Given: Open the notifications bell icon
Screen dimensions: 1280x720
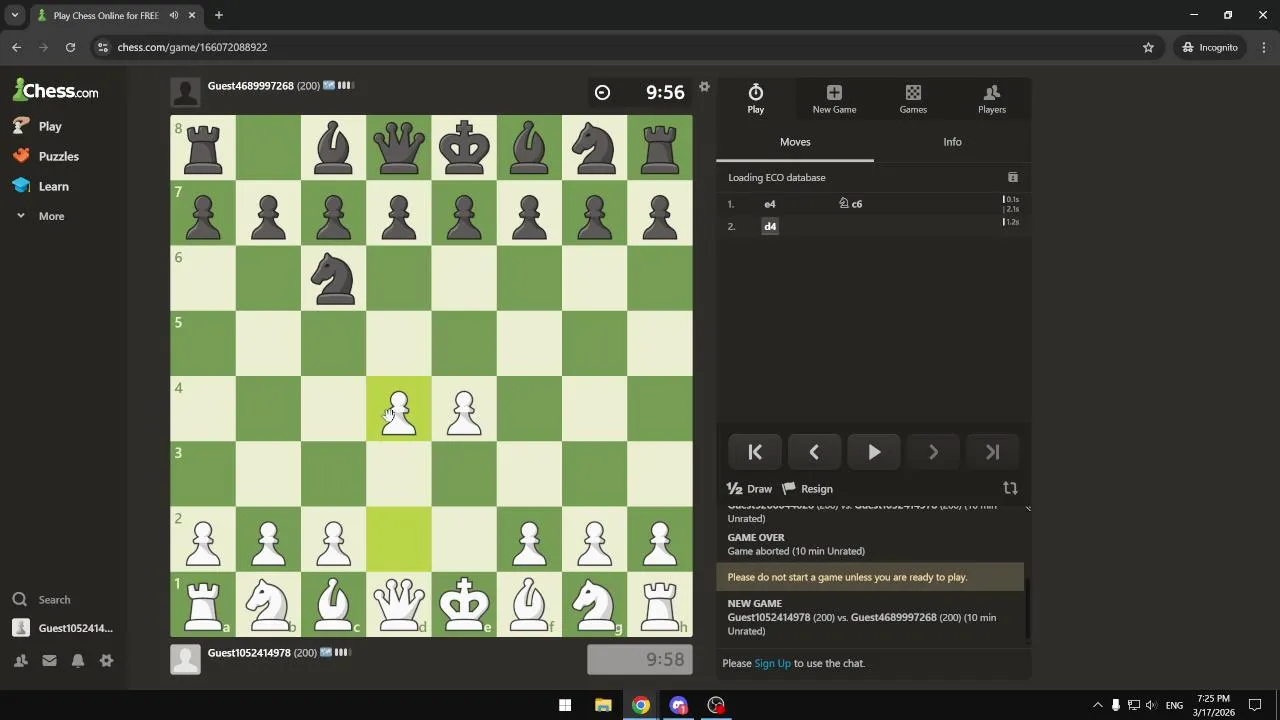Looking at the screenshot, I should click(x=77, y=660).
